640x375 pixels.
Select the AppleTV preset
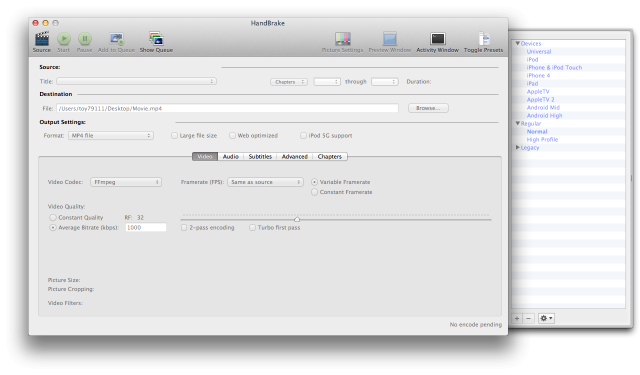tap(538, 91)
